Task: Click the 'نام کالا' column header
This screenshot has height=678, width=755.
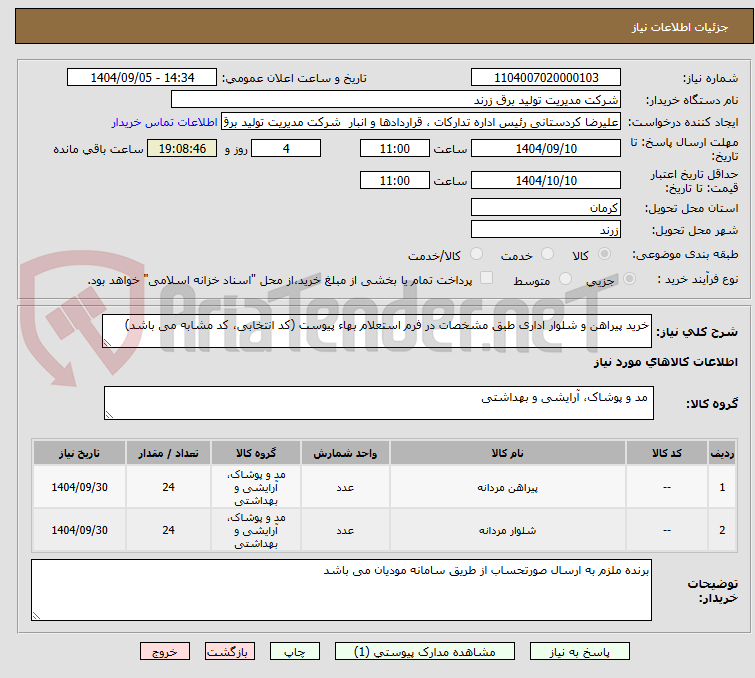Action: (x=508, y=453)
